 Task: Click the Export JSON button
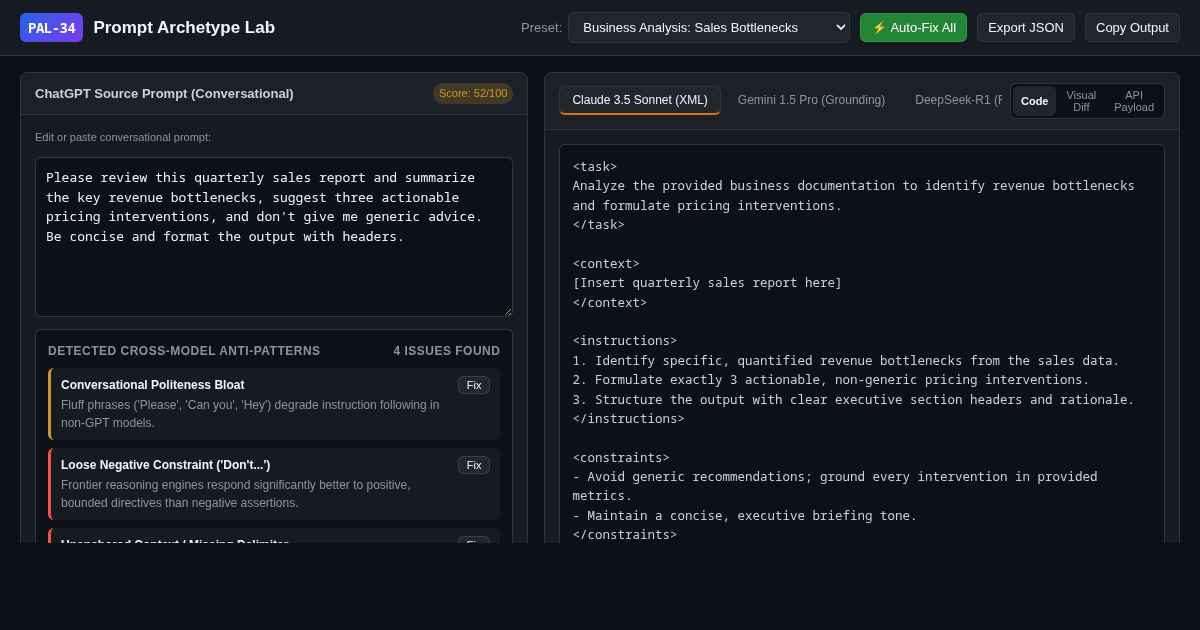click(x=1026, y=28)
